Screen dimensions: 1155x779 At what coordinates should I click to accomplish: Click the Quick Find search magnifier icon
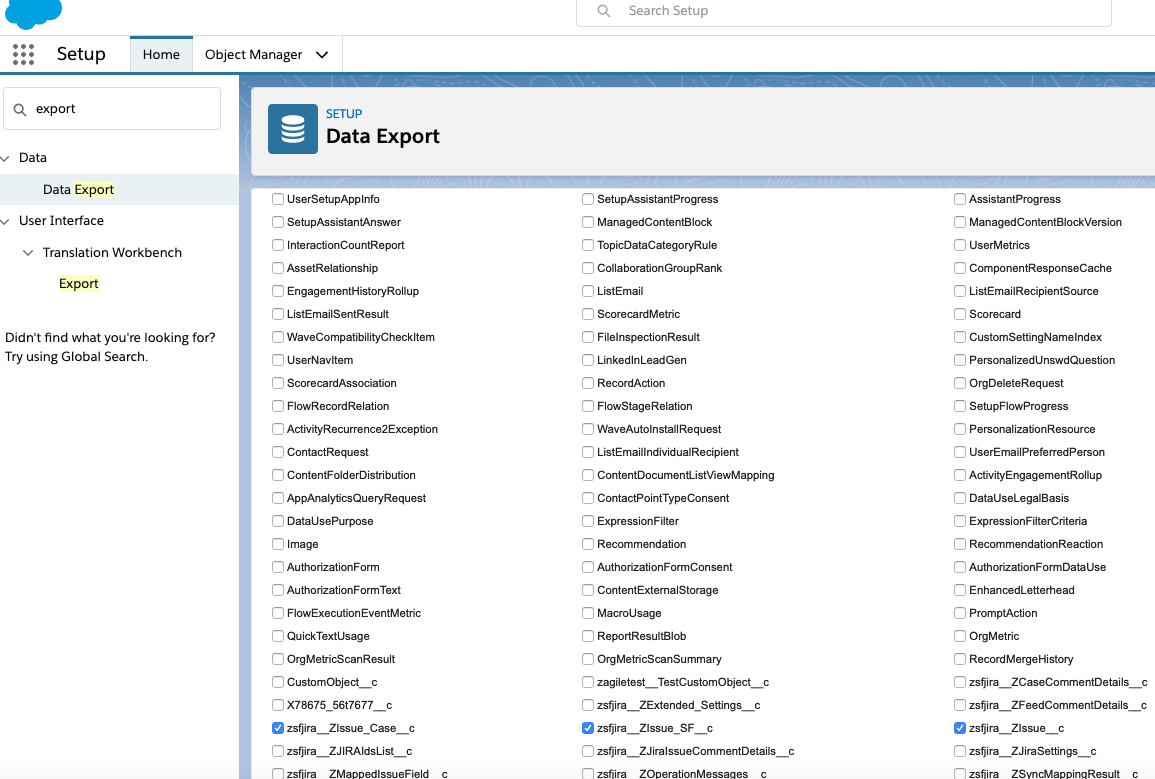(x=20, y=109)
